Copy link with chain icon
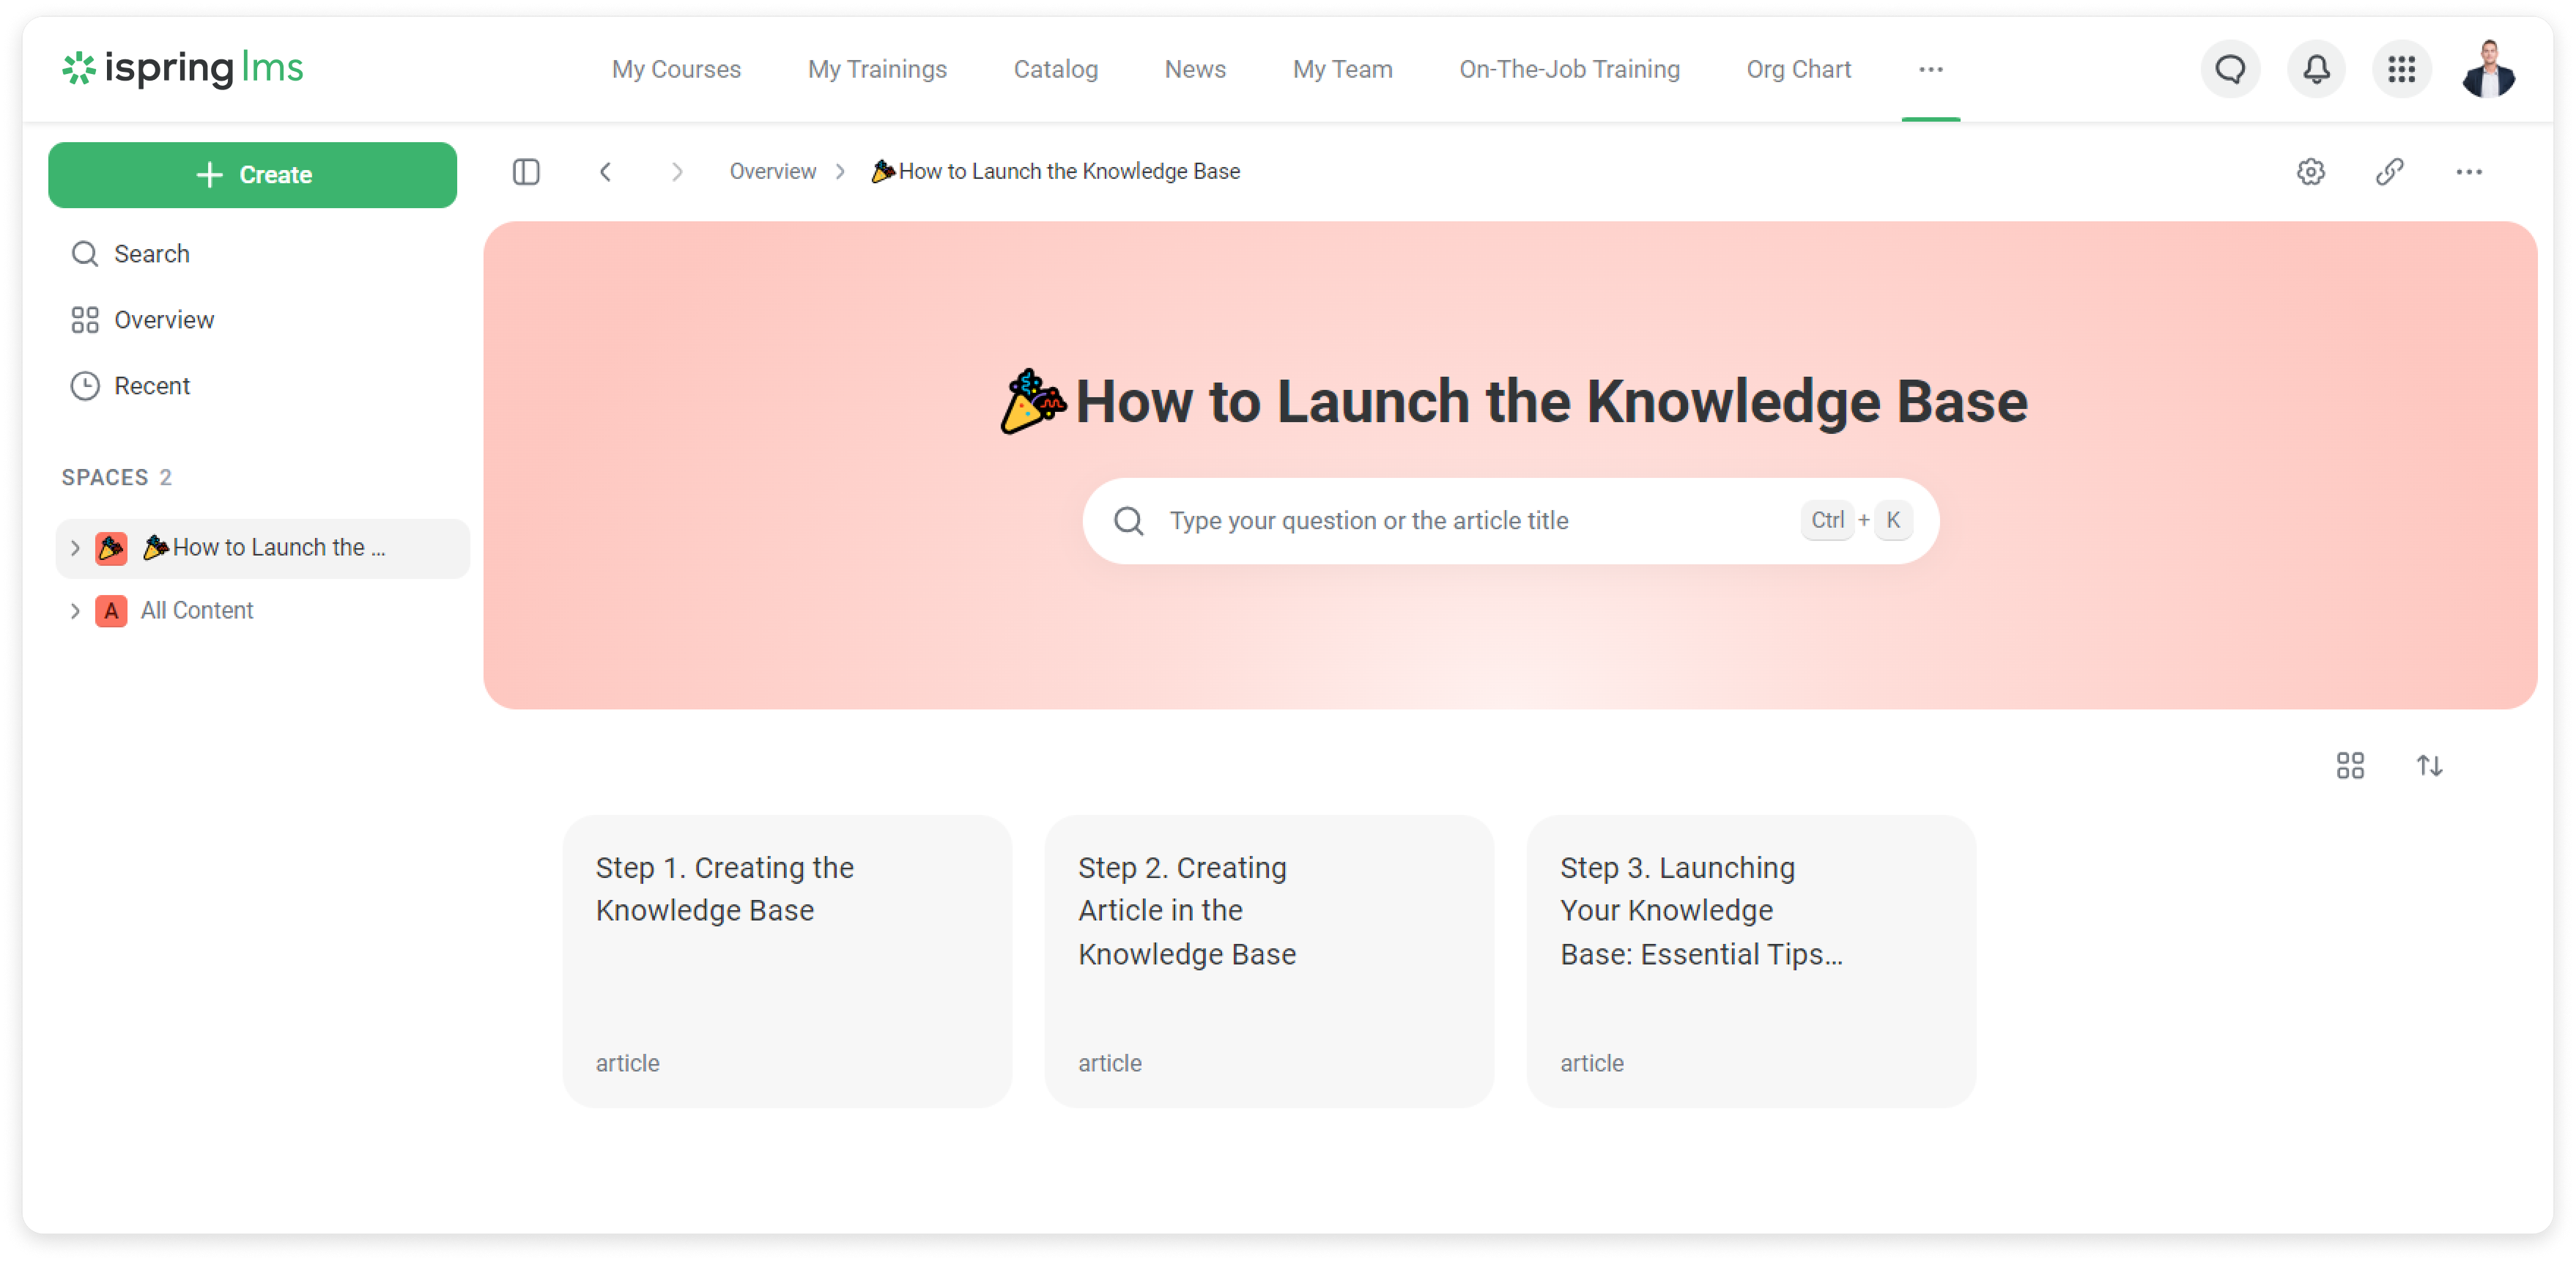This screenshot has height=1262, width=2576. tap(2389, 172)
